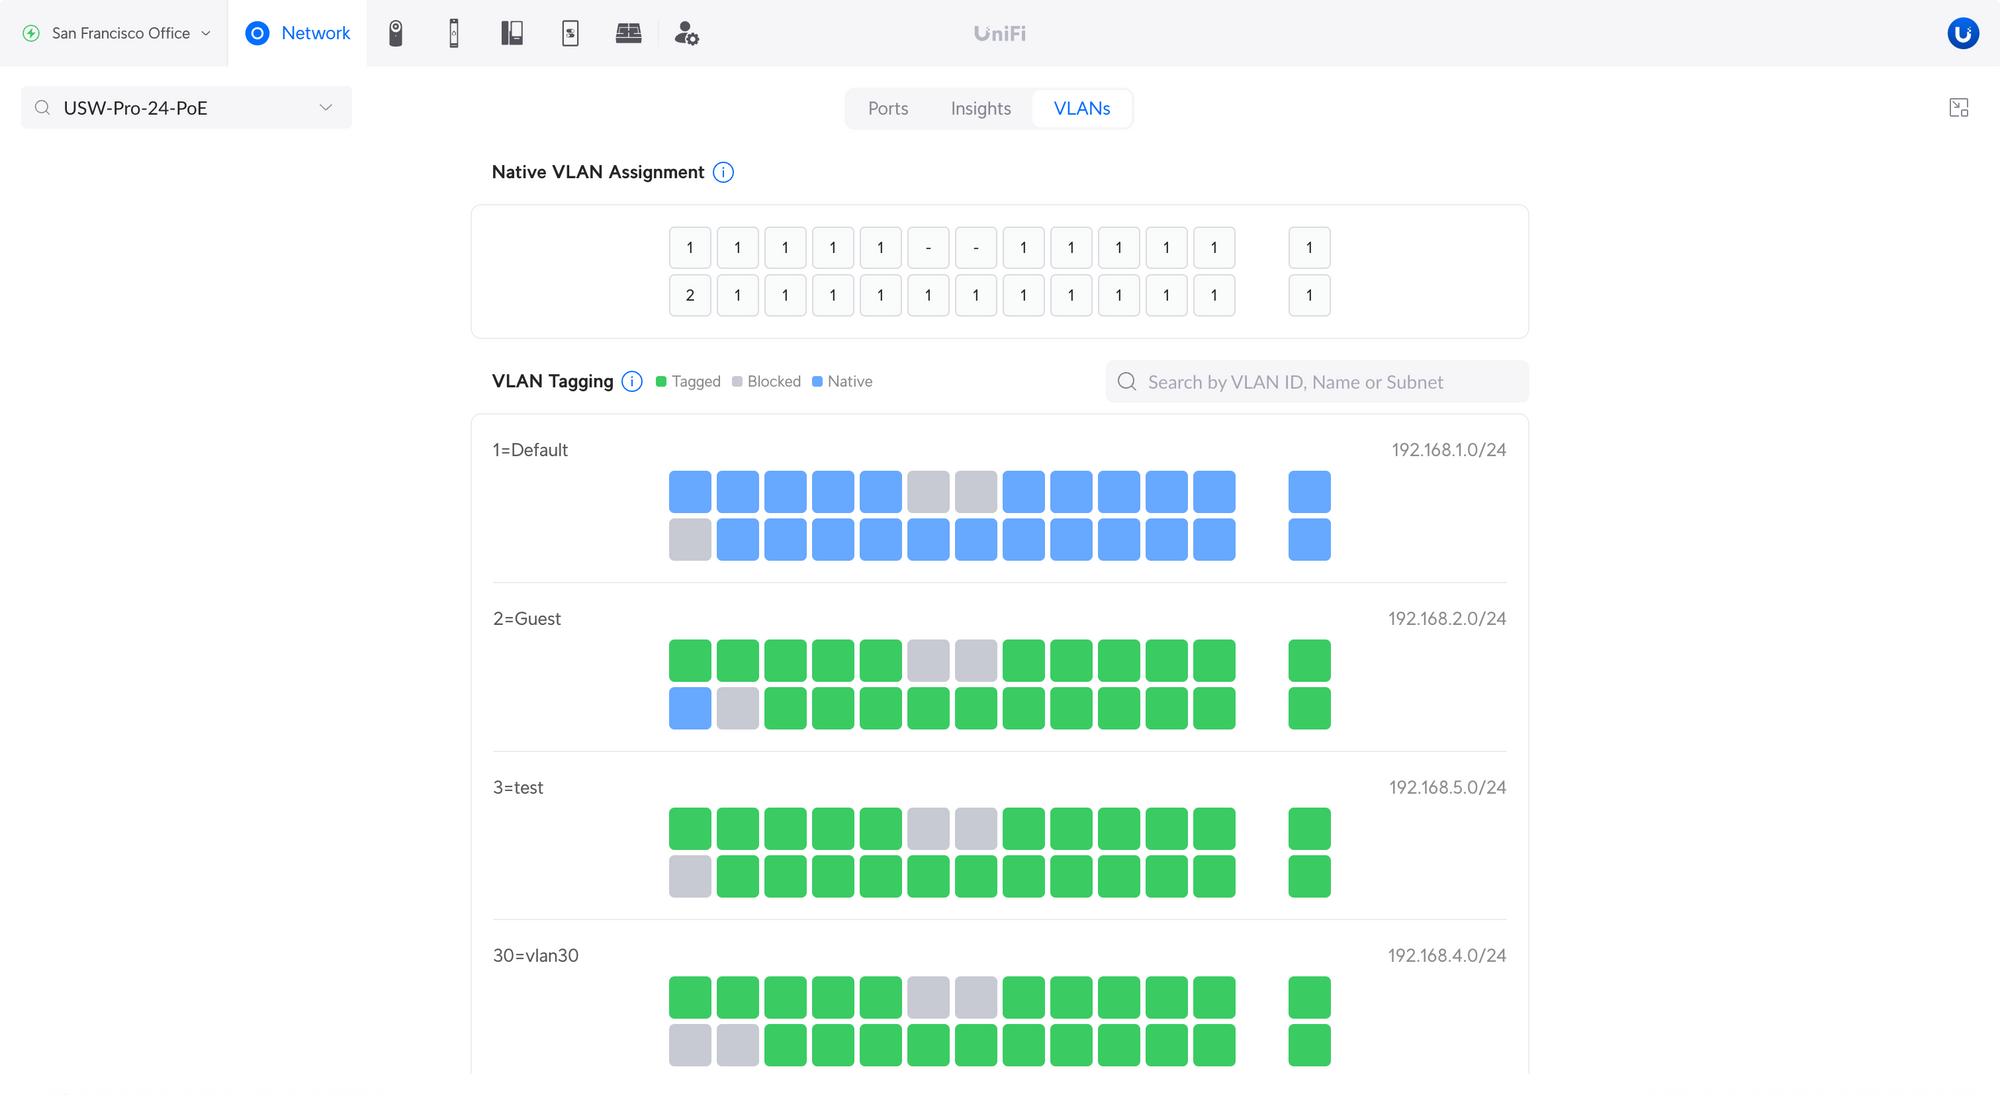Click the VLAN search input field
Screen dimensions: 2000x1095
coord(1316,382)
